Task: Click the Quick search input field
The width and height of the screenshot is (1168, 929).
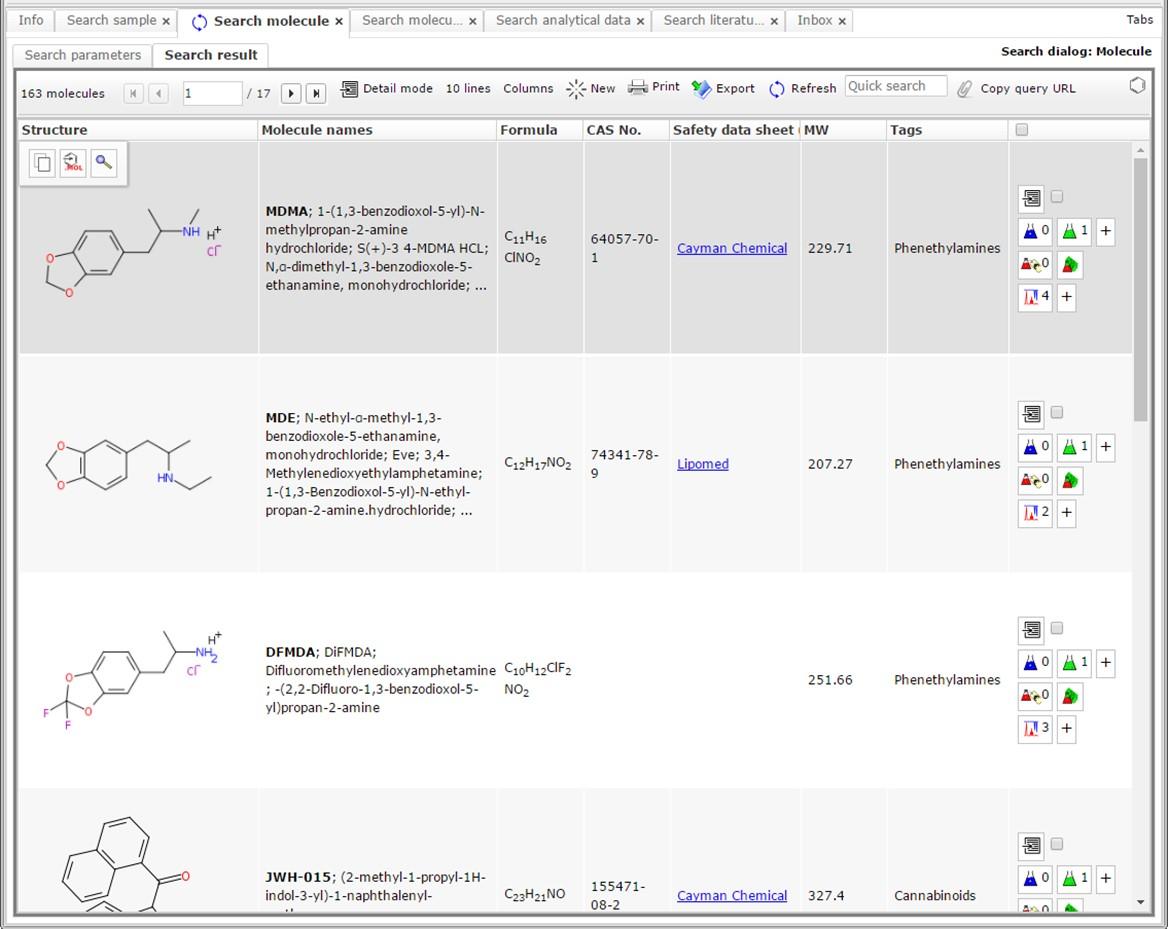Action: point(895,87)
